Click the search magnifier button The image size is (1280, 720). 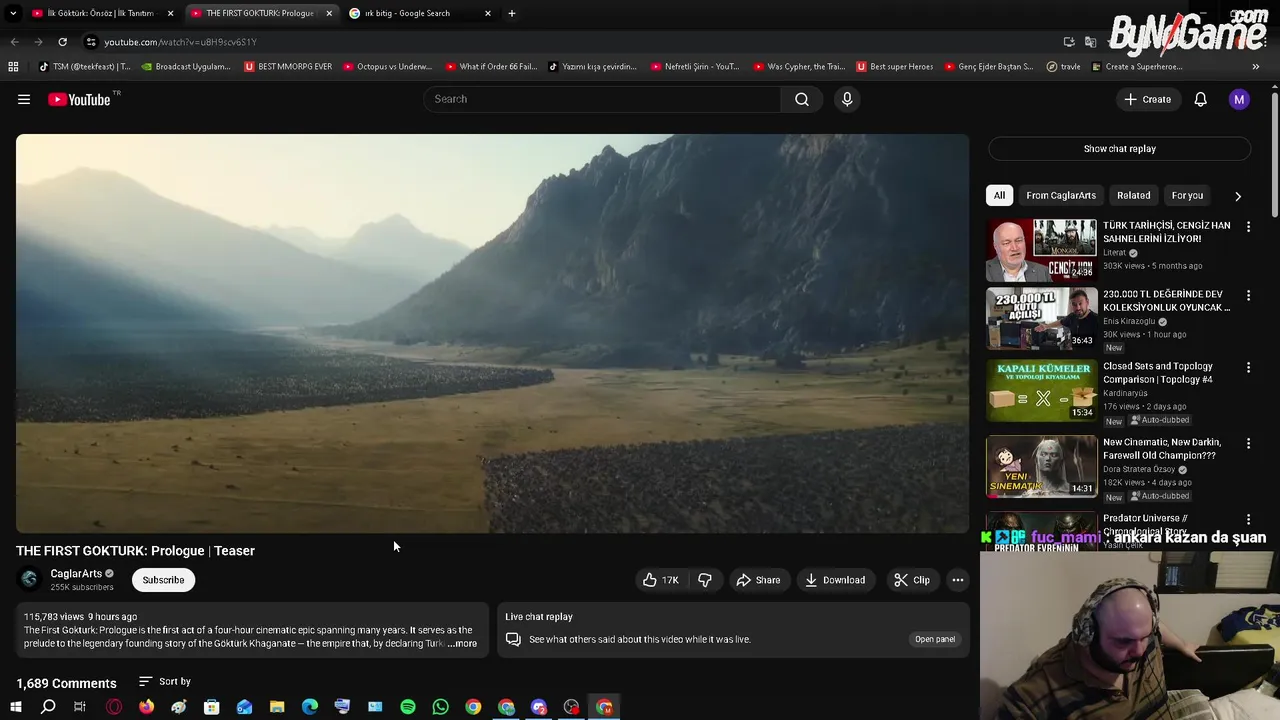pos(802,99)
